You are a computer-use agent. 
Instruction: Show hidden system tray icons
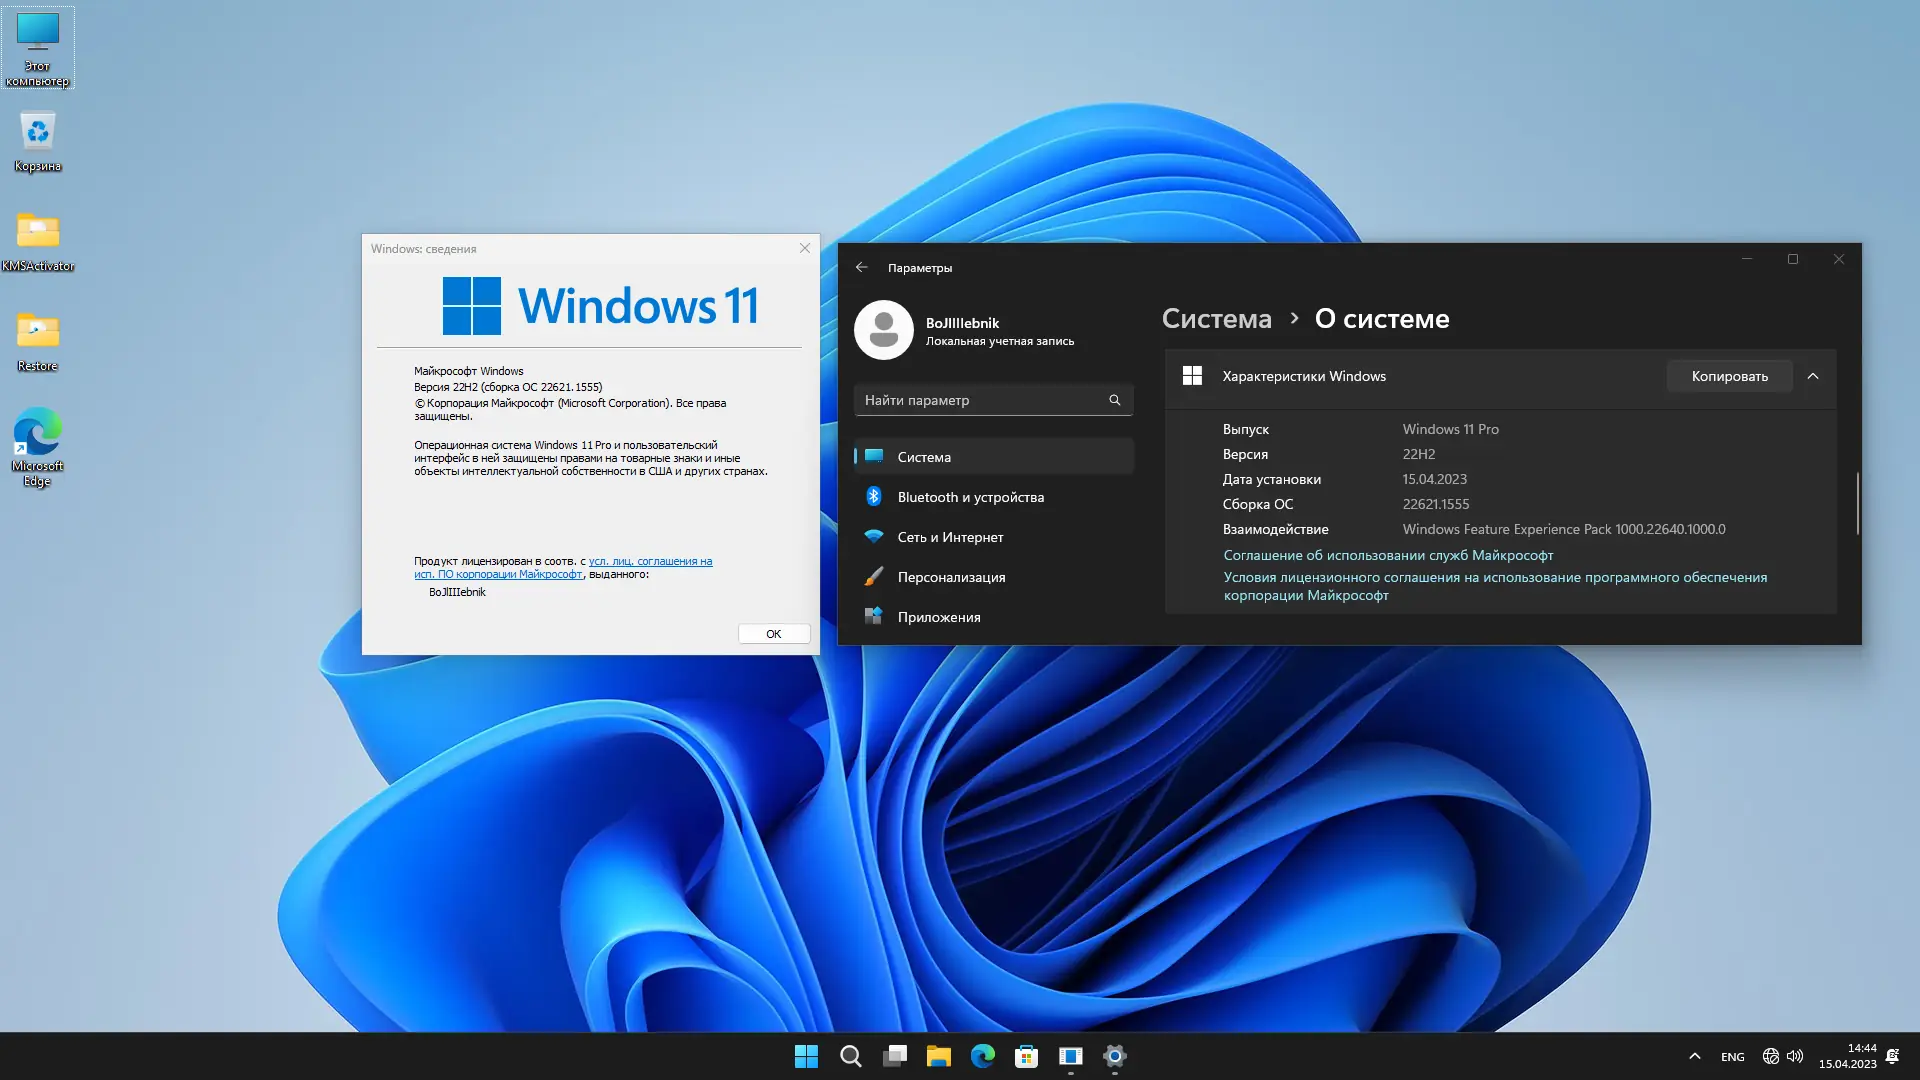[1694, 1056]
